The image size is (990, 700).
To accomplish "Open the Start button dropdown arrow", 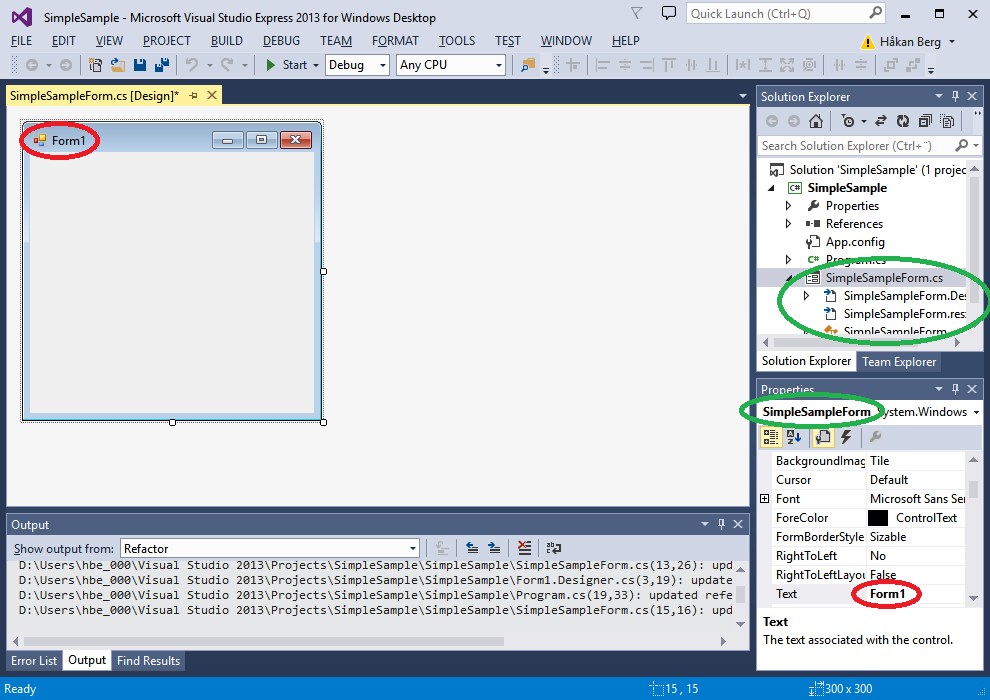I will coord(316,65).
